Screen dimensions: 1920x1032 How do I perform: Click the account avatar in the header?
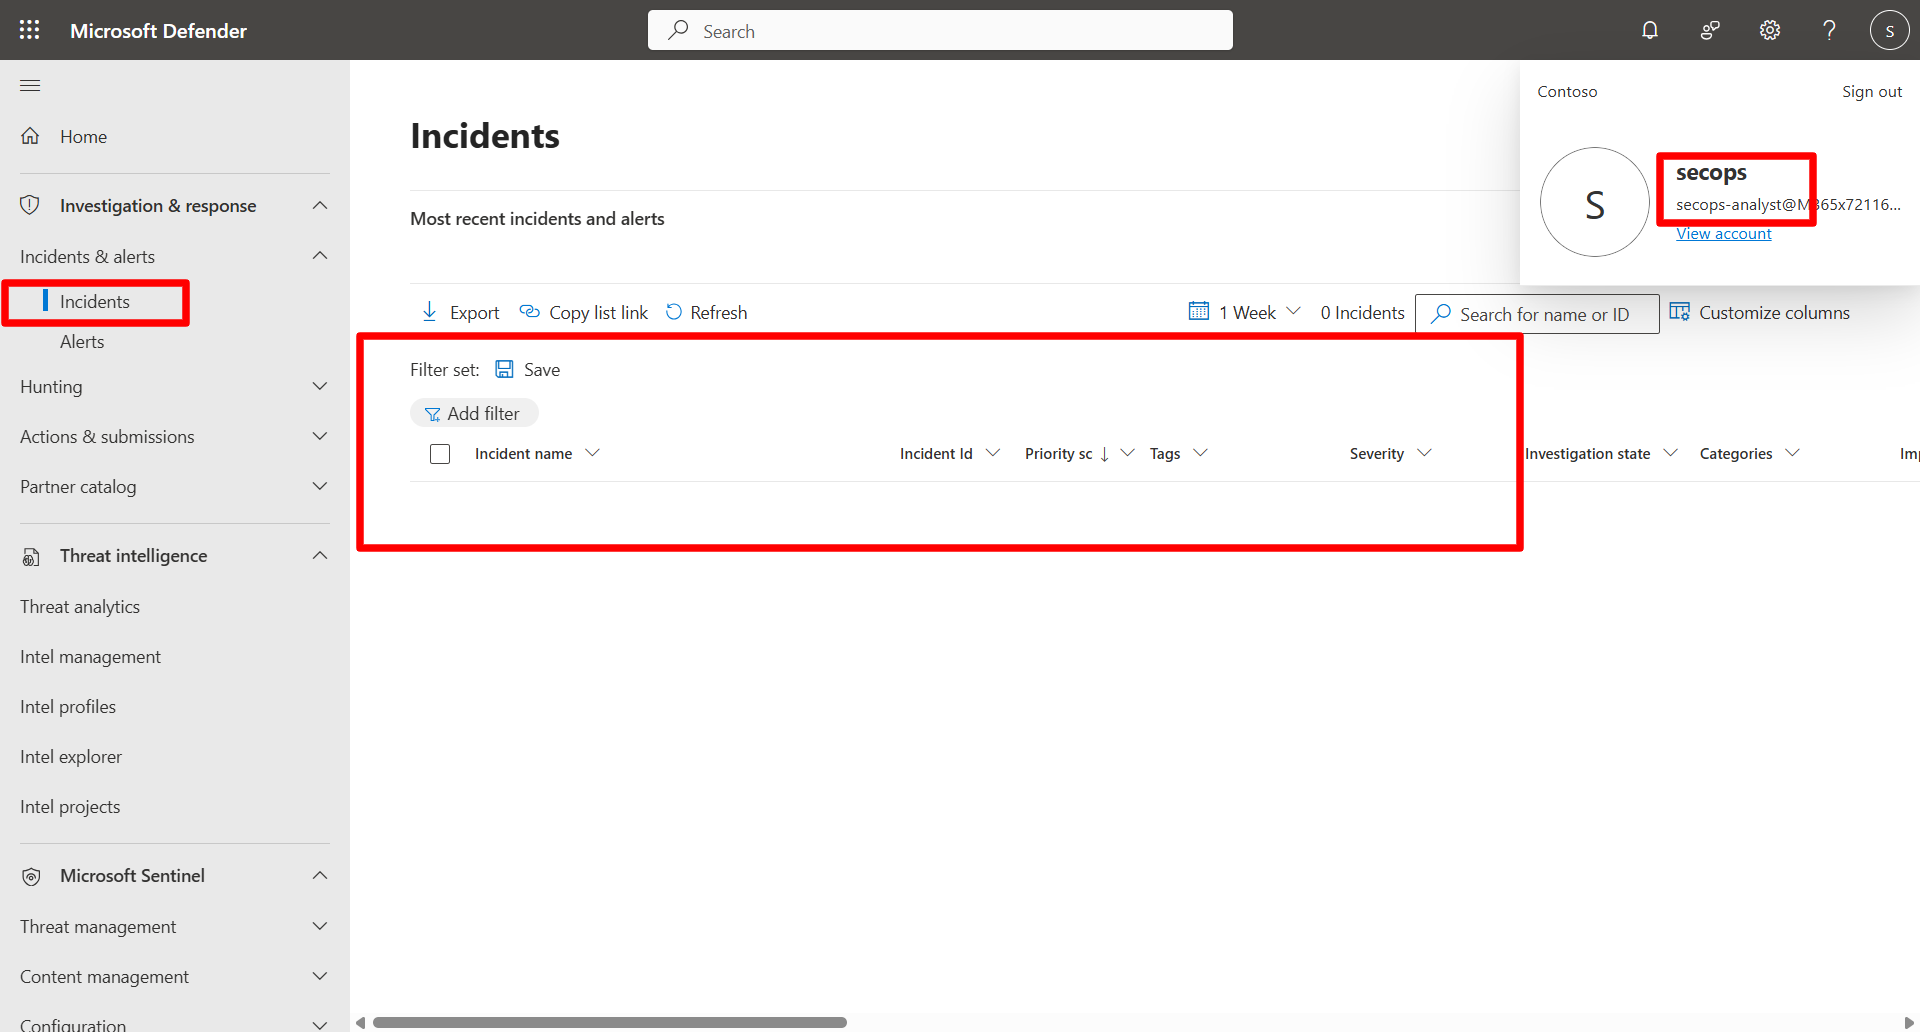1889,30
